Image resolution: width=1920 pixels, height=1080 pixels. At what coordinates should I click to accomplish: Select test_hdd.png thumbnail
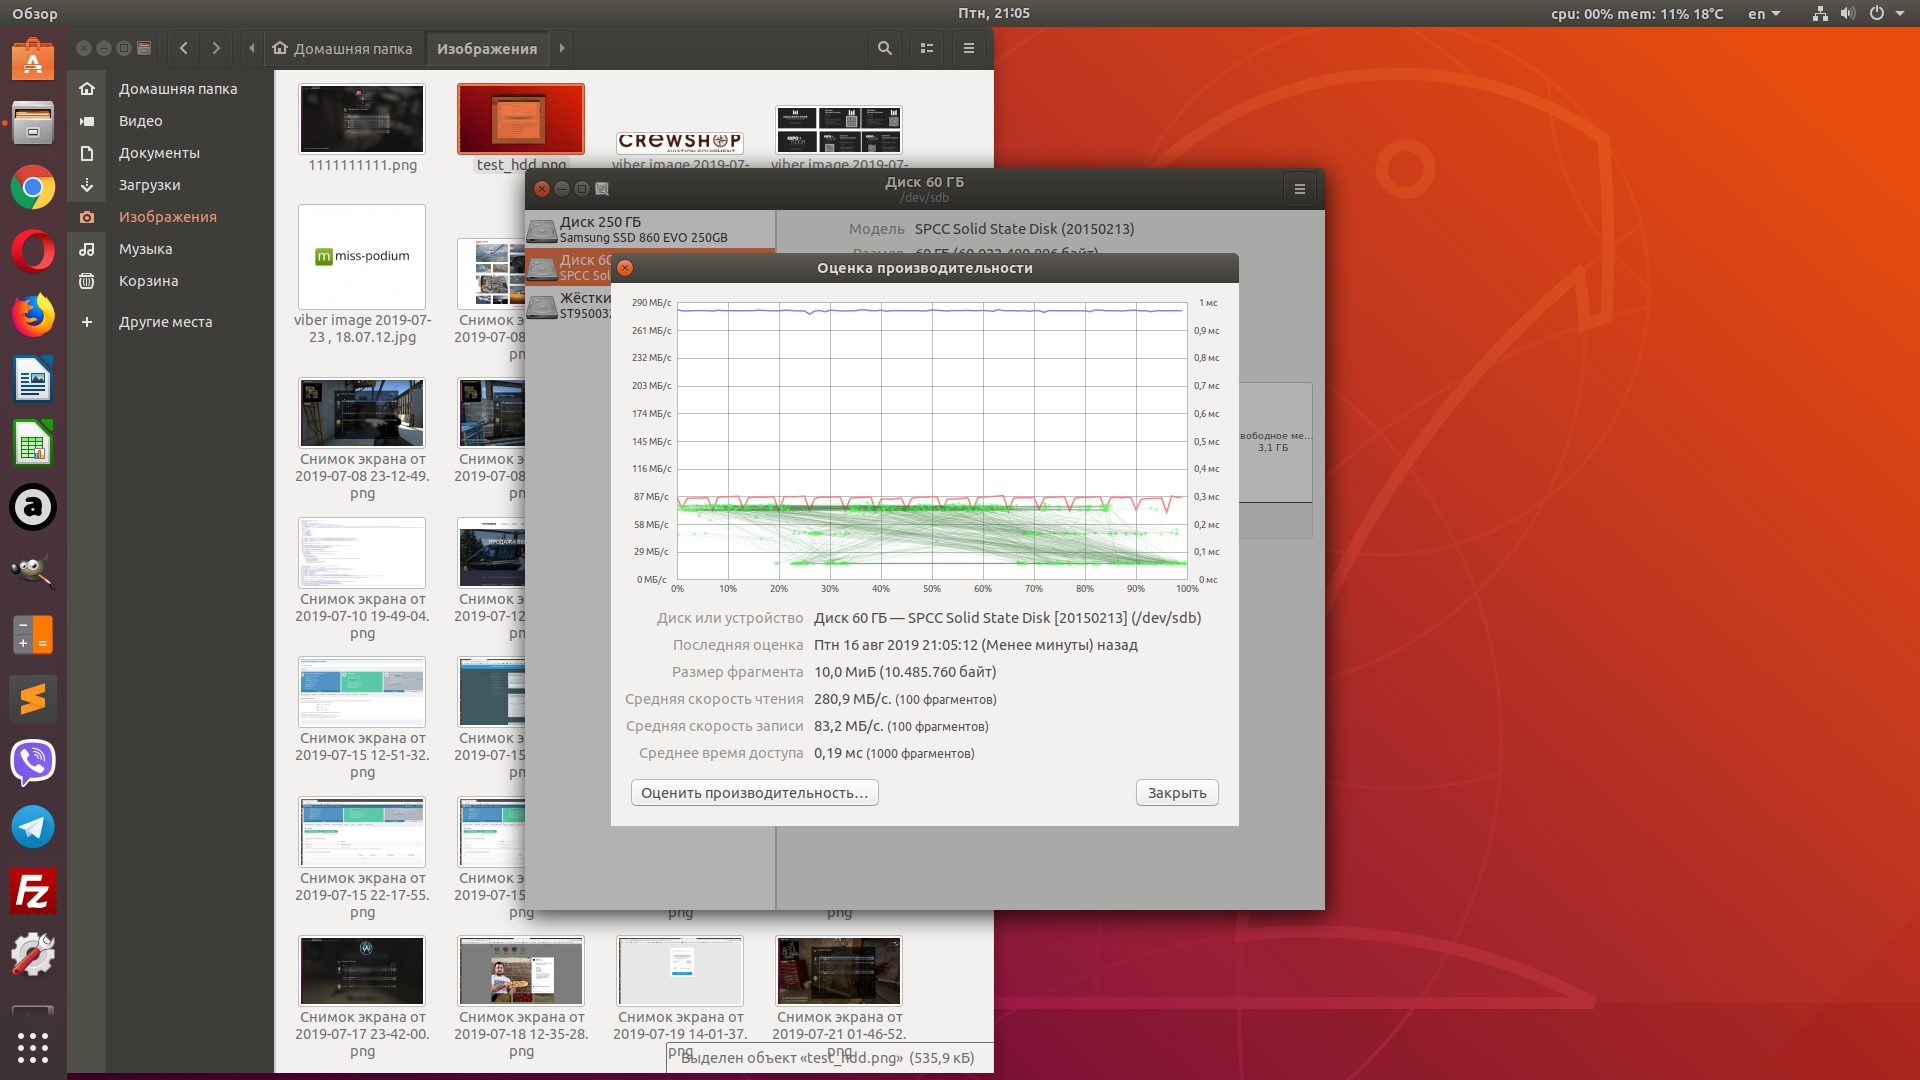tap(521, 119)
